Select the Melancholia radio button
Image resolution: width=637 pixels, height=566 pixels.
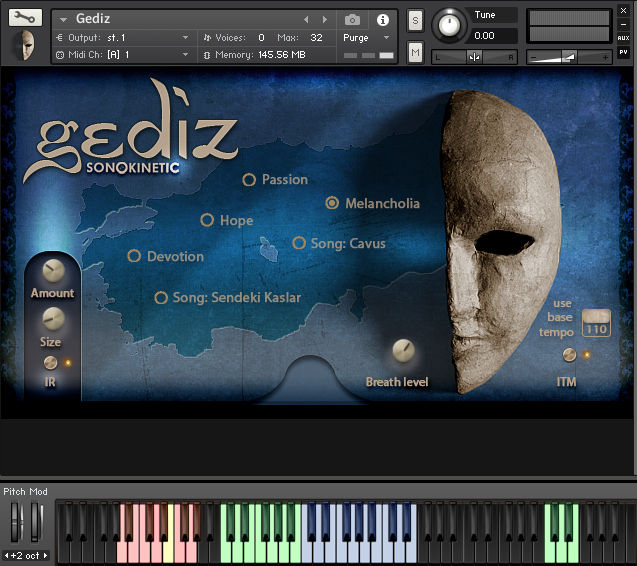pyautogui.click(x=332, y=203)
